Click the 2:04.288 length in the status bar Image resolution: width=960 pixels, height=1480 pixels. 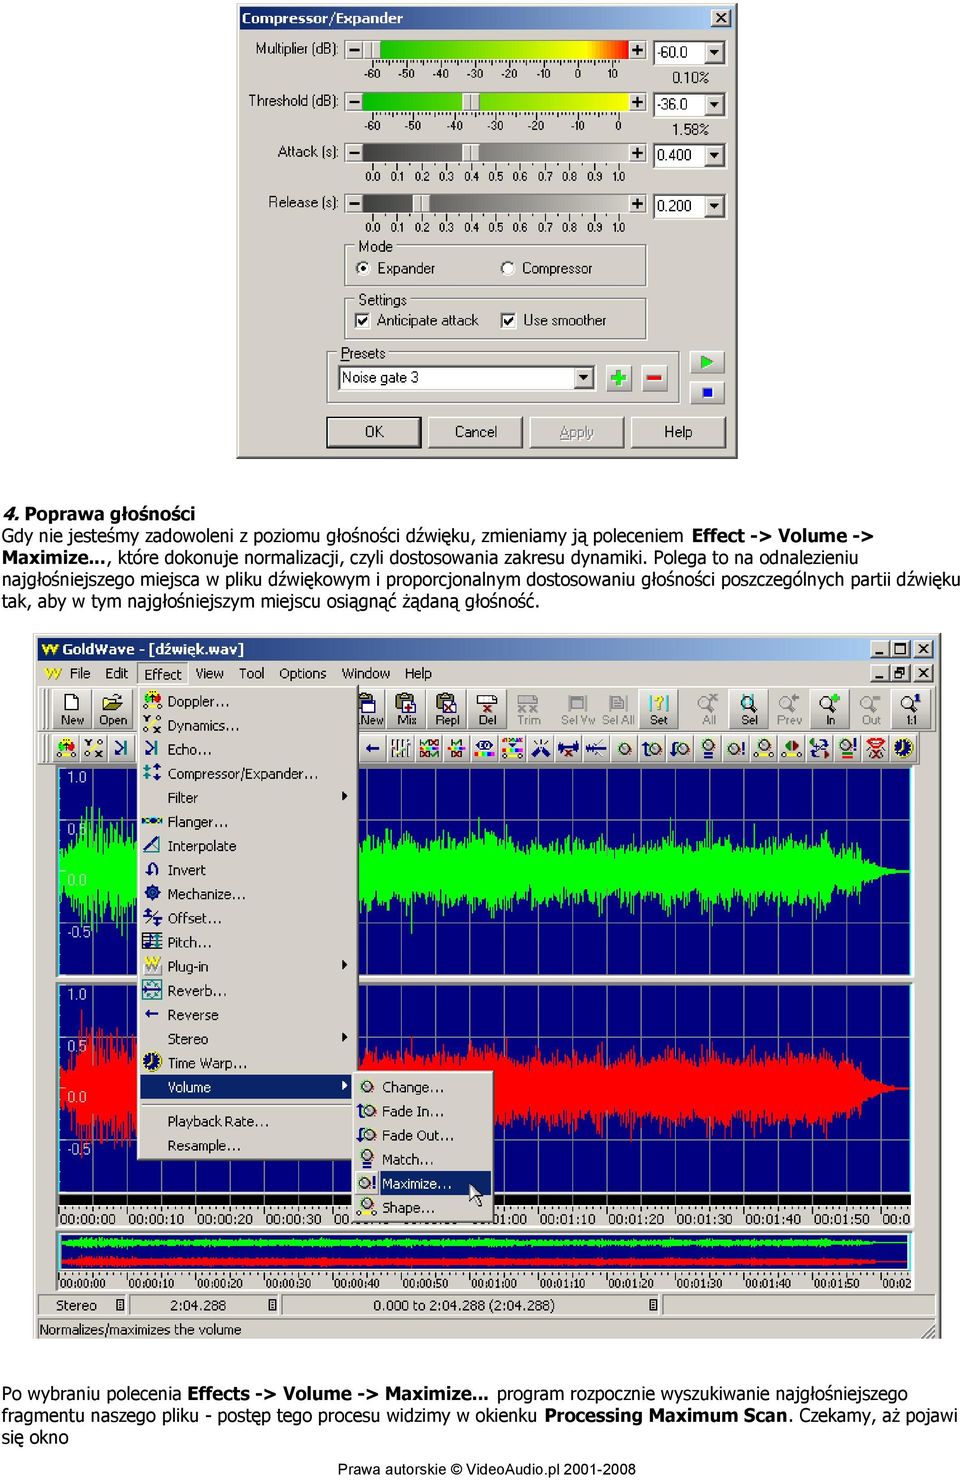(206, 1305)
